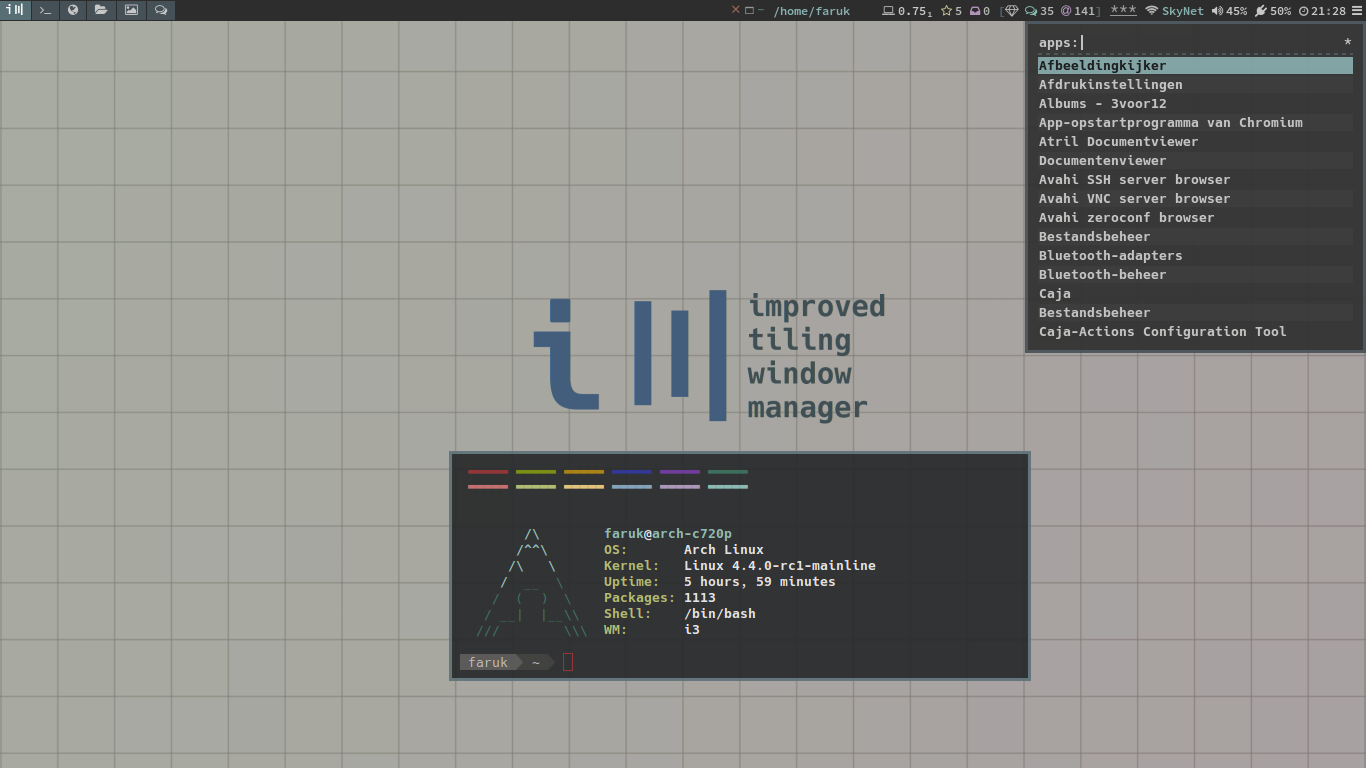Click the clock showing 21:28
Screen dimensions: 1366x768
[1322, 11]
